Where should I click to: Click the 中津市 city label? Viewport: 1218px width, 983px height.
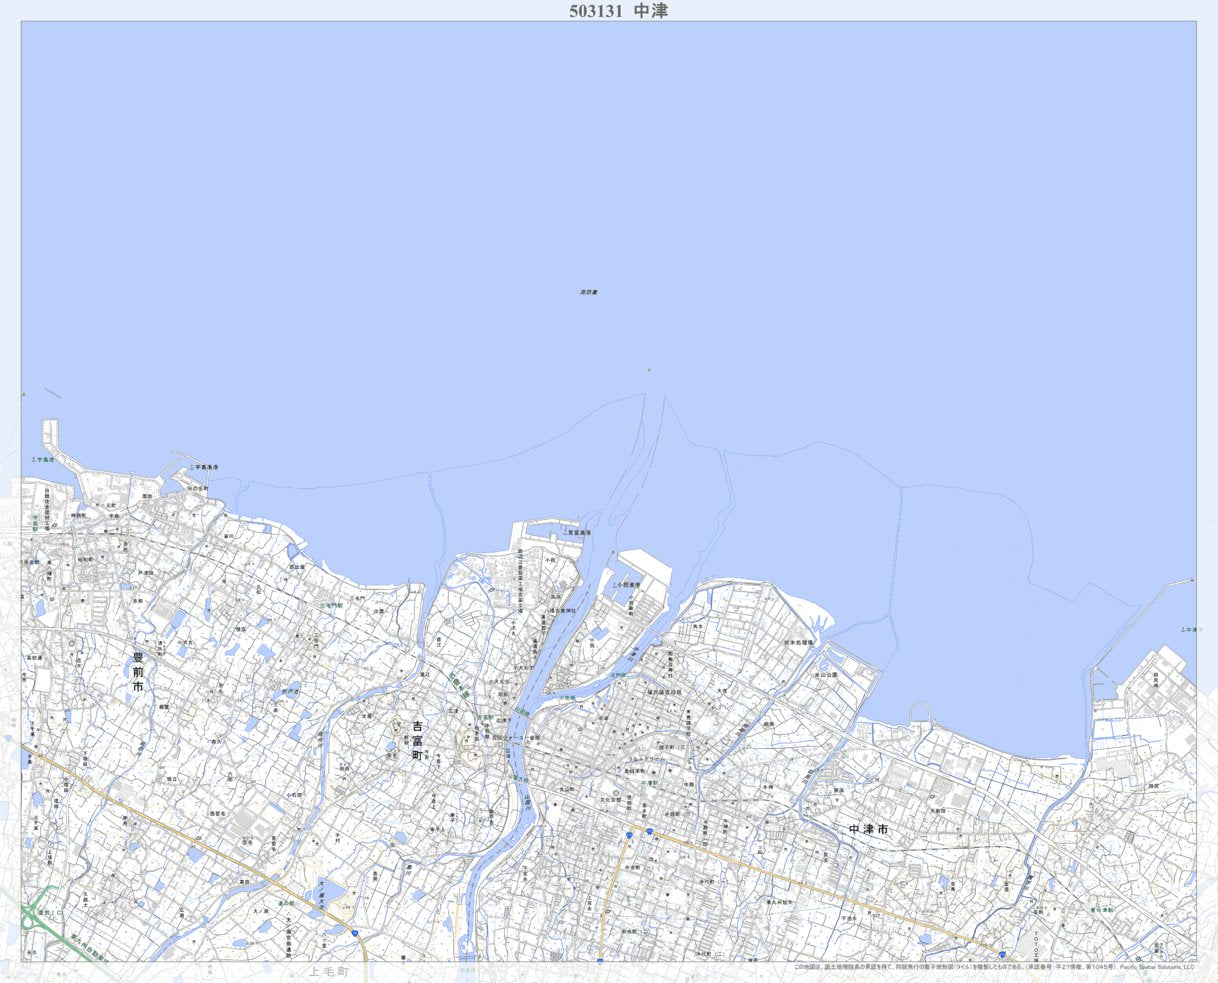(868, 830)
